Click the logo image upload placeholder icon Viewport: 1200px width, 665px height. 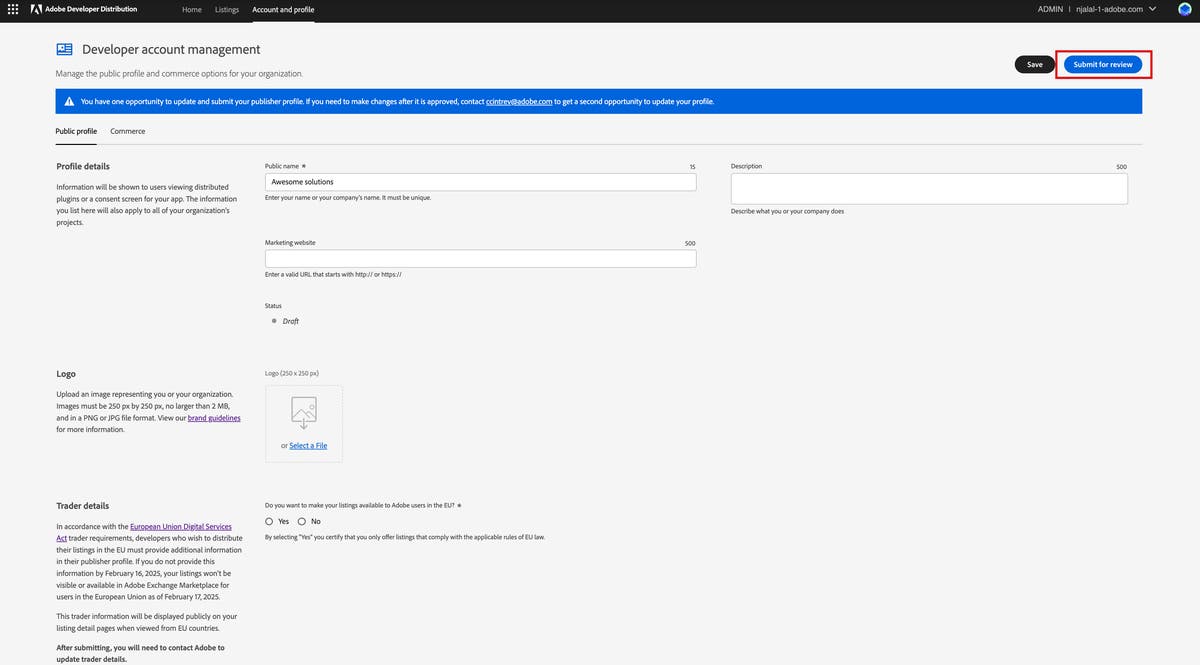tap(304, 412)
